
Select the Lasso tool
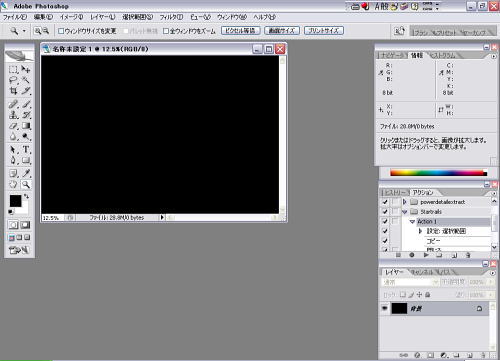click(x=13, y=80)
